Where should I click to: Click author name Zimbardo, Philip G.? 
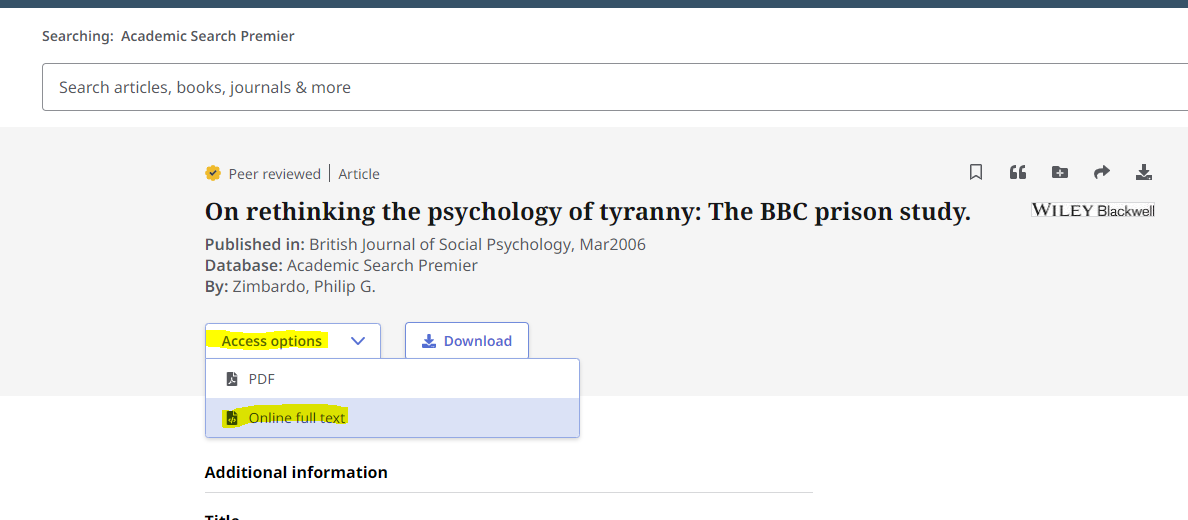pos(304,287)
